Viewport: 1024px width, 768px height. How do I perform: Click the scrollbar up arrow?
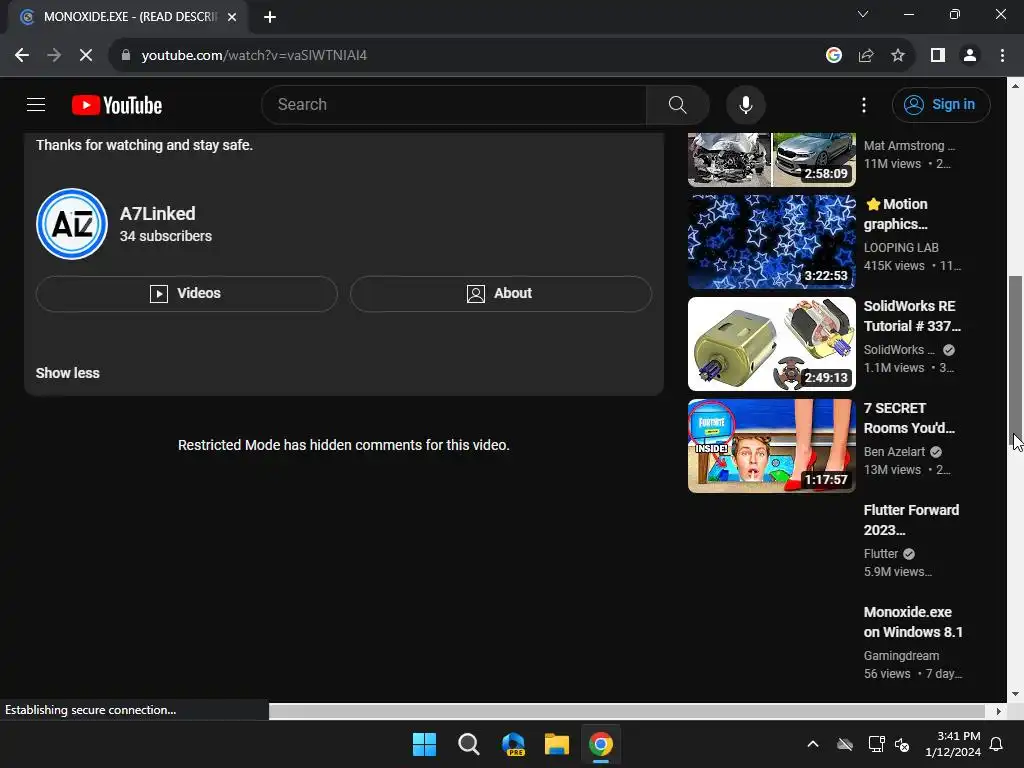click(x=1015, y=86)
